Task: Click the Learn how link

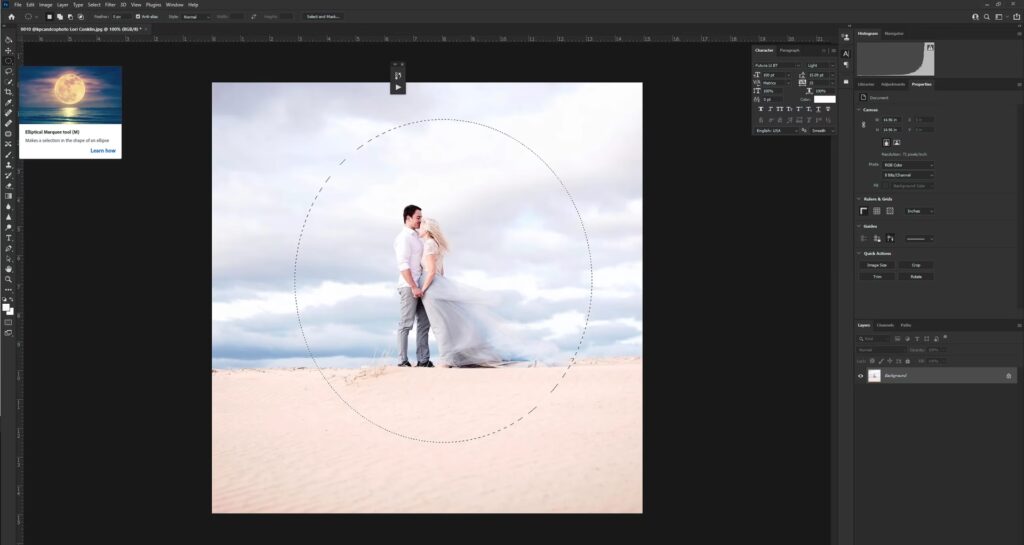Action: click(103, 151)
